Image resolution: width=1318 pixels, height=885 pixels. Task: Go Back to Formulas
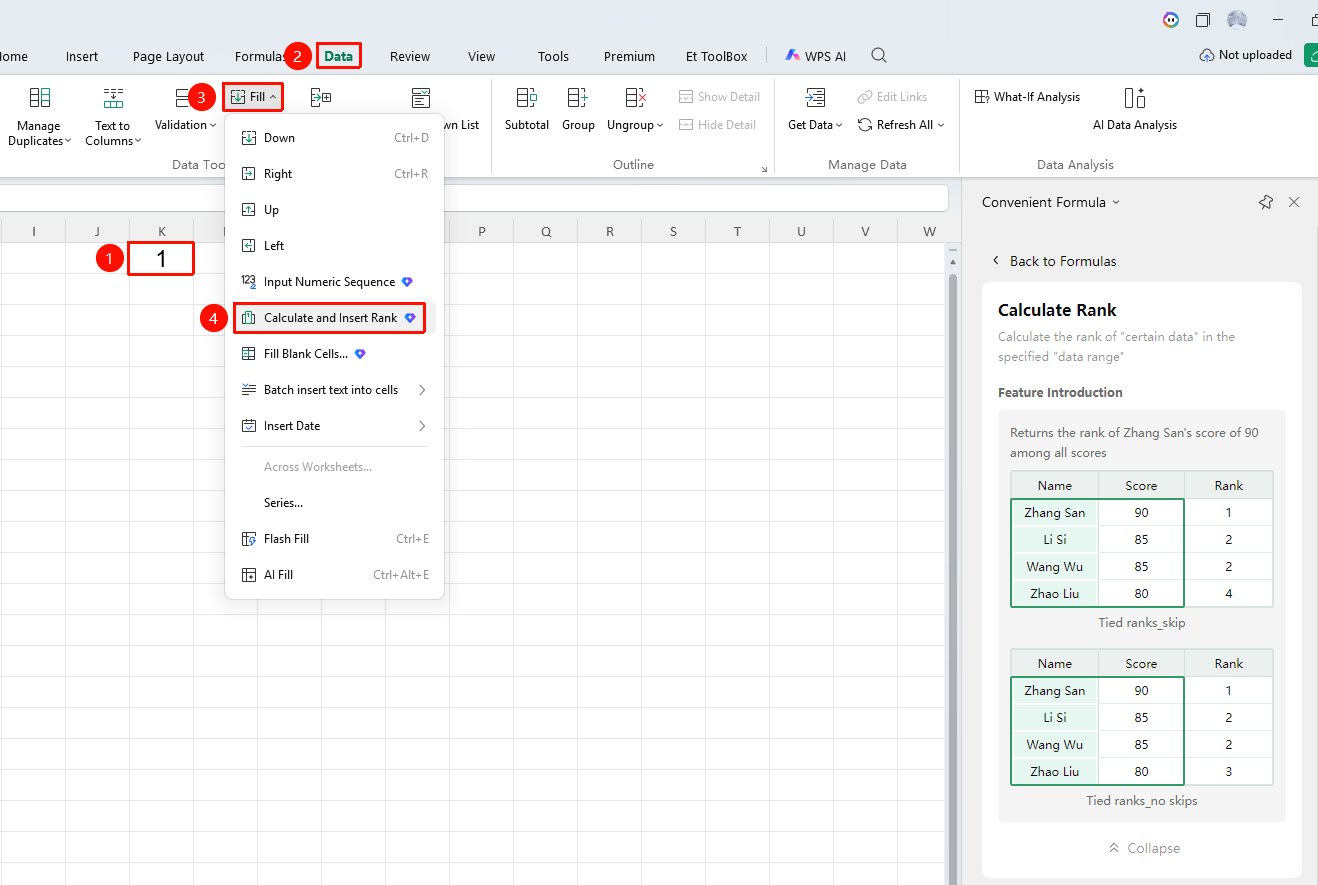pyautogui.click(x=1054, y=261)
